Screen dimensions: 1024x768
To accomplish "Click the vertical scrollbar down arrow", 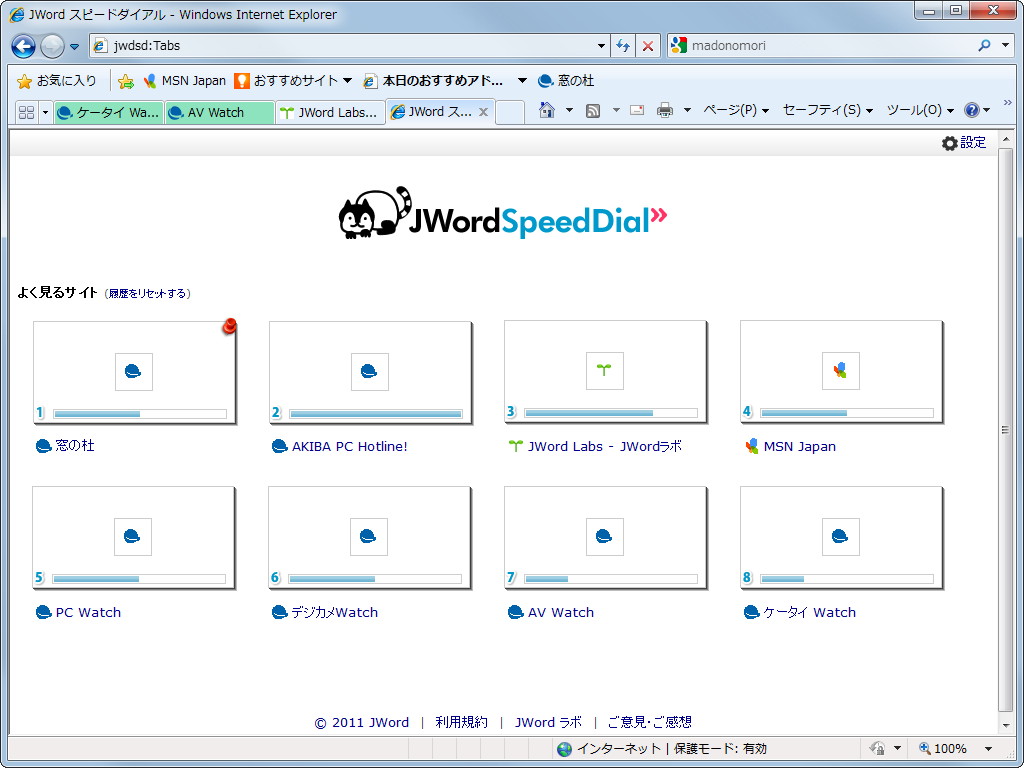I will [1006, 726].
